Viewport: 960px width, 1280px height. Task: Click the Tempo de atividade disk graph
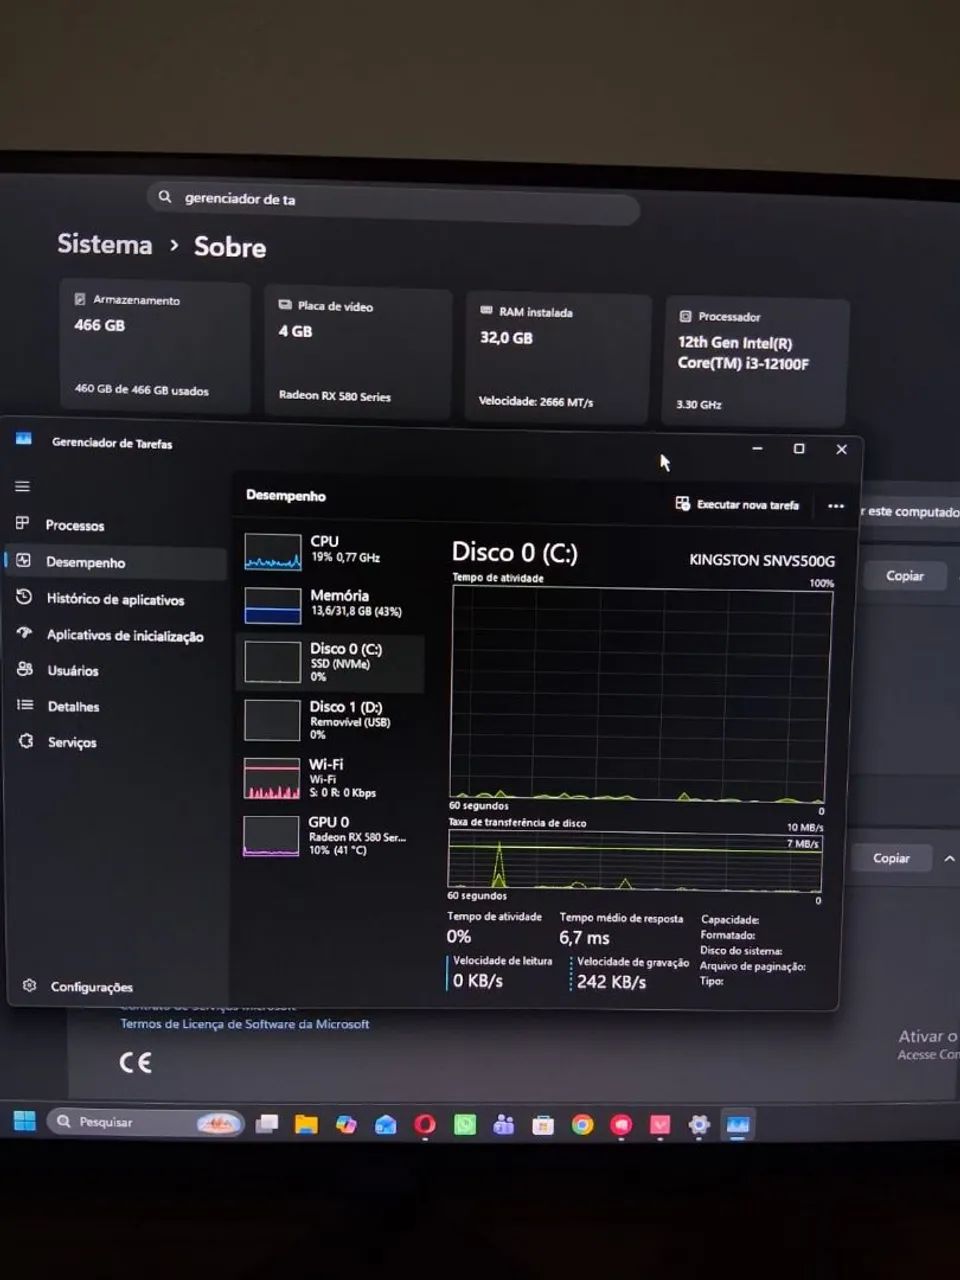coord(640,694)
